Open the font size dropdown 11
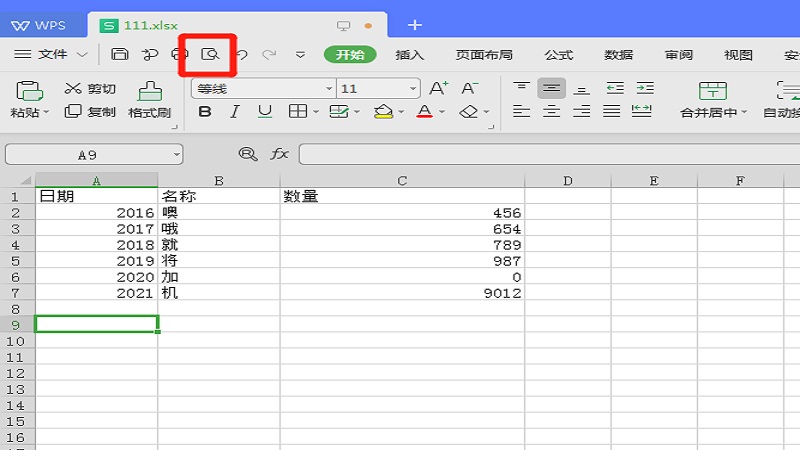800x450 pixels. [413, 89]
